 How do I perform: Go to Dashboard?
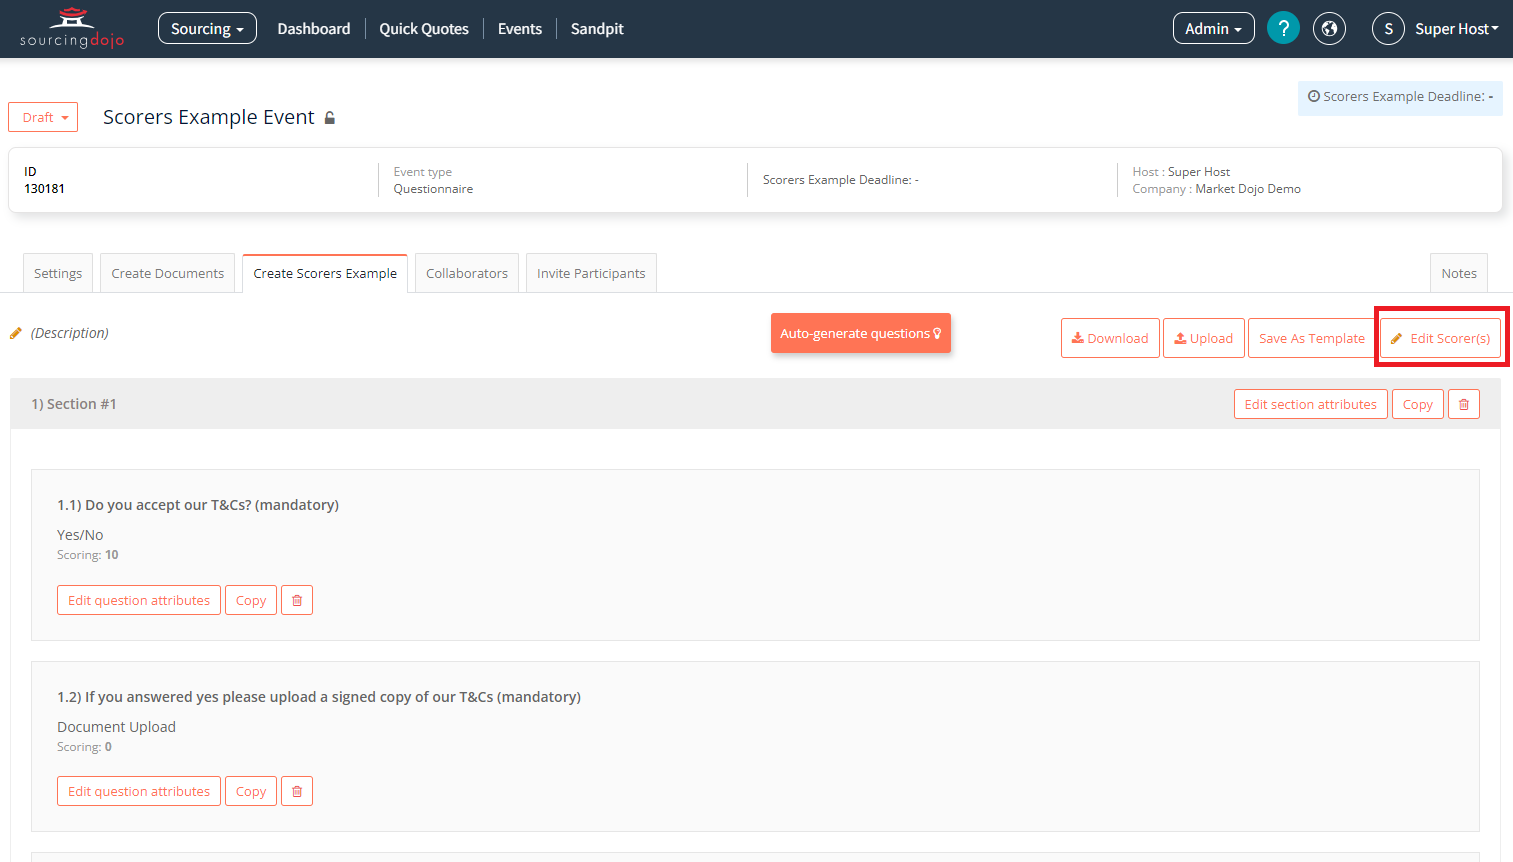pos(314,28)
